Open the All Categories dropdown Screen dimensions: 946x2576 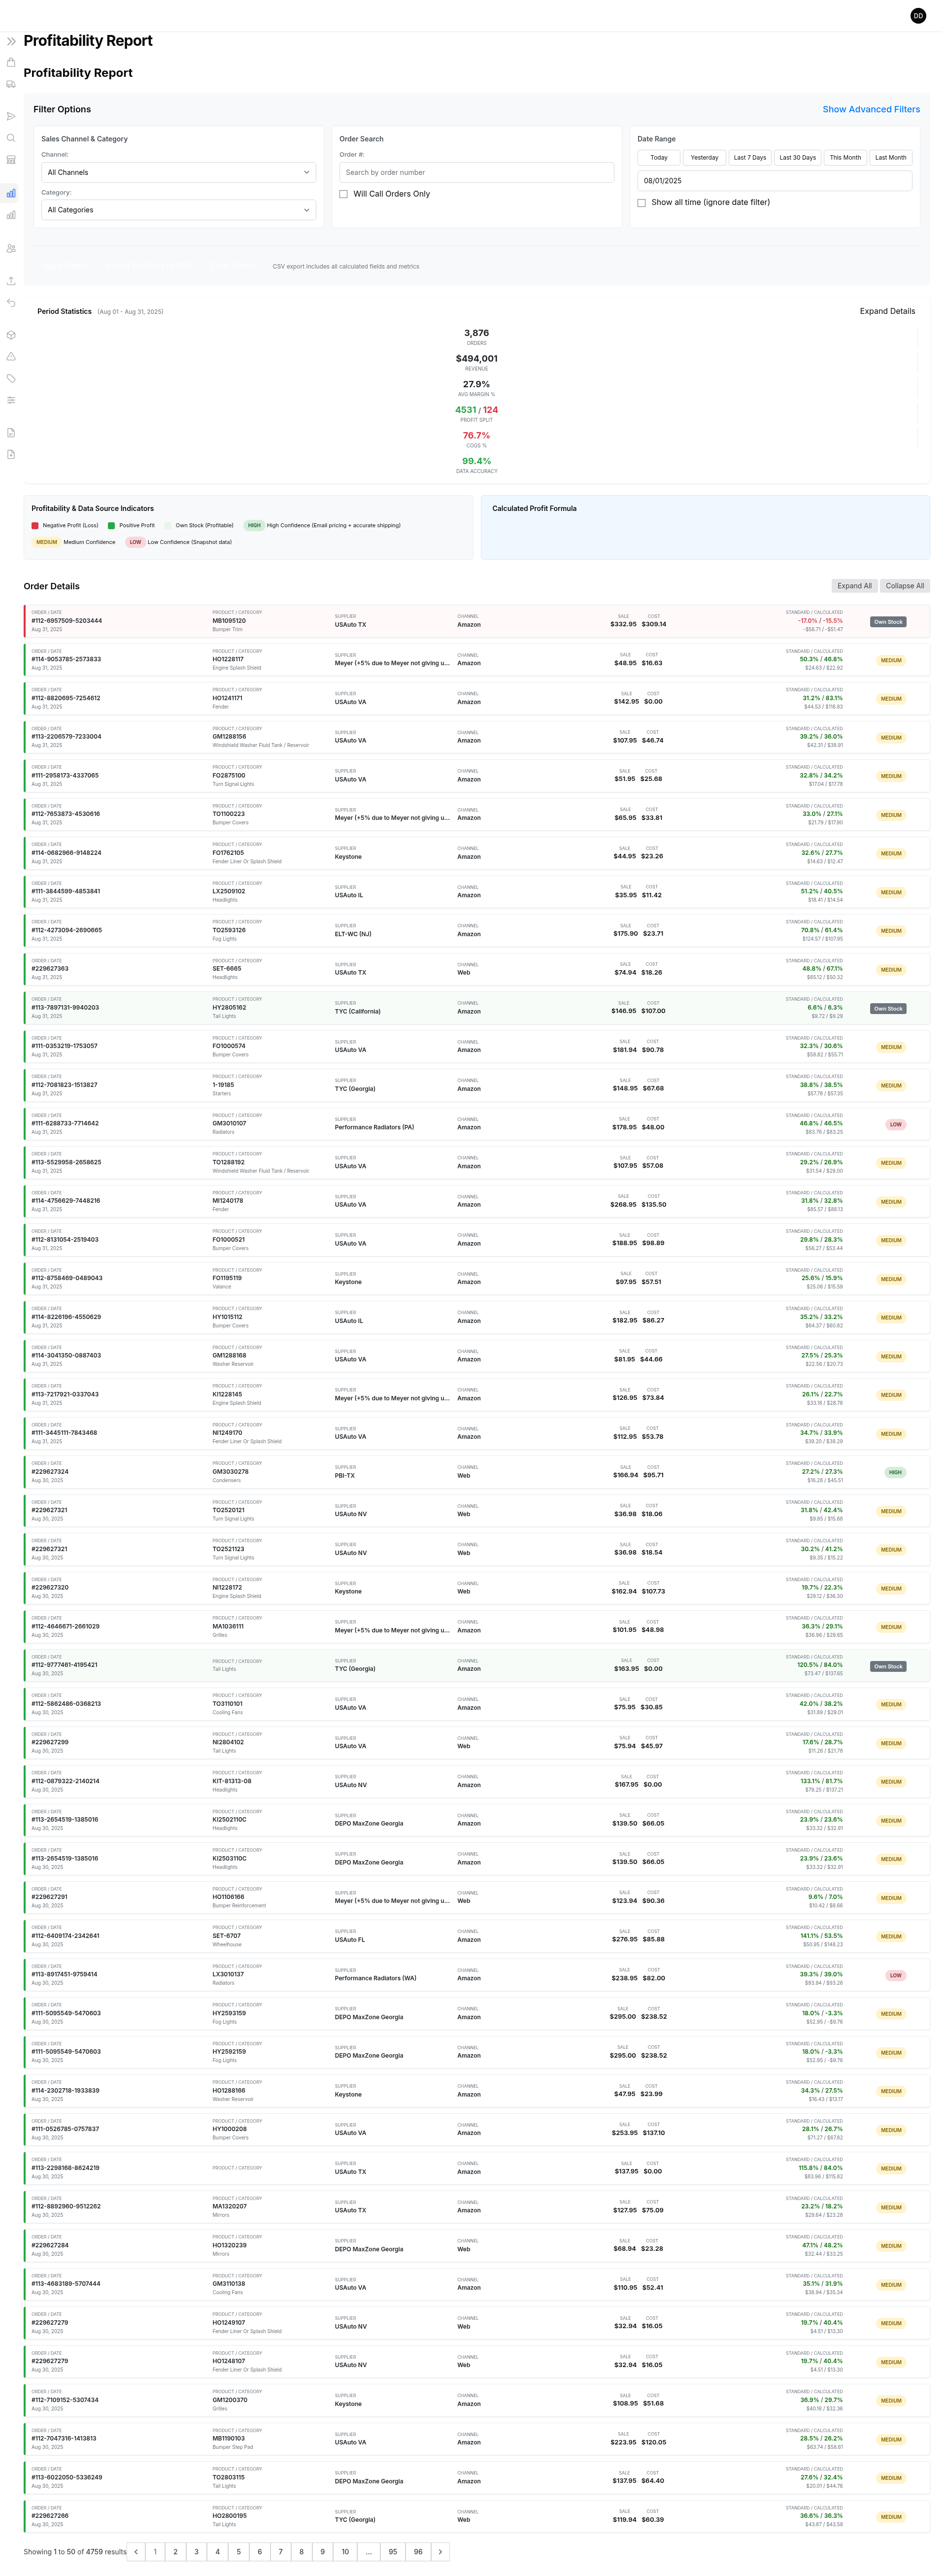click(x=178, y=210)
